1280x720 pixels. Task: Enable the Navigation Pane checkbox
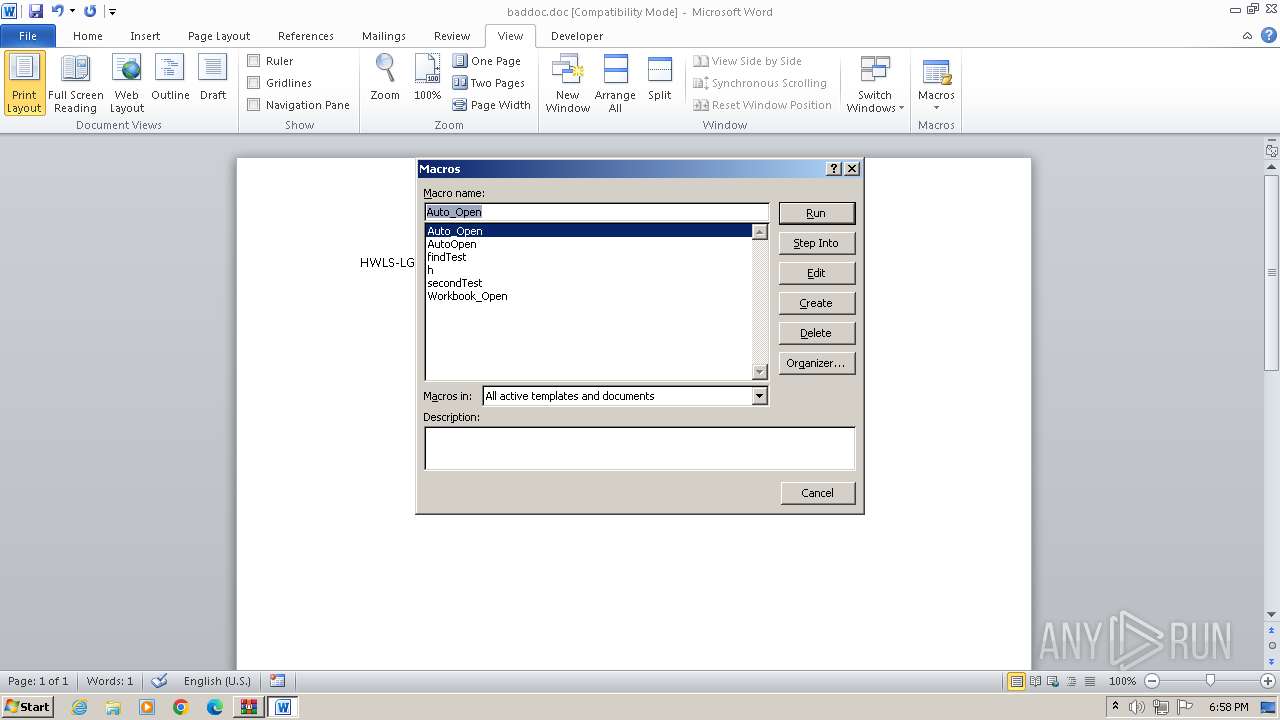[x=254, y=105]
